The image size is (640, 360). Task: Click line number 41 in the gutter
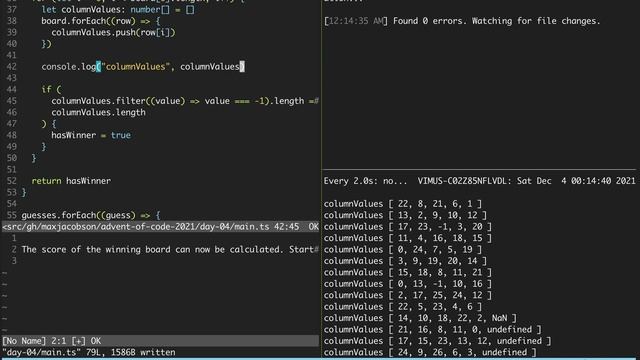(11, 55)
